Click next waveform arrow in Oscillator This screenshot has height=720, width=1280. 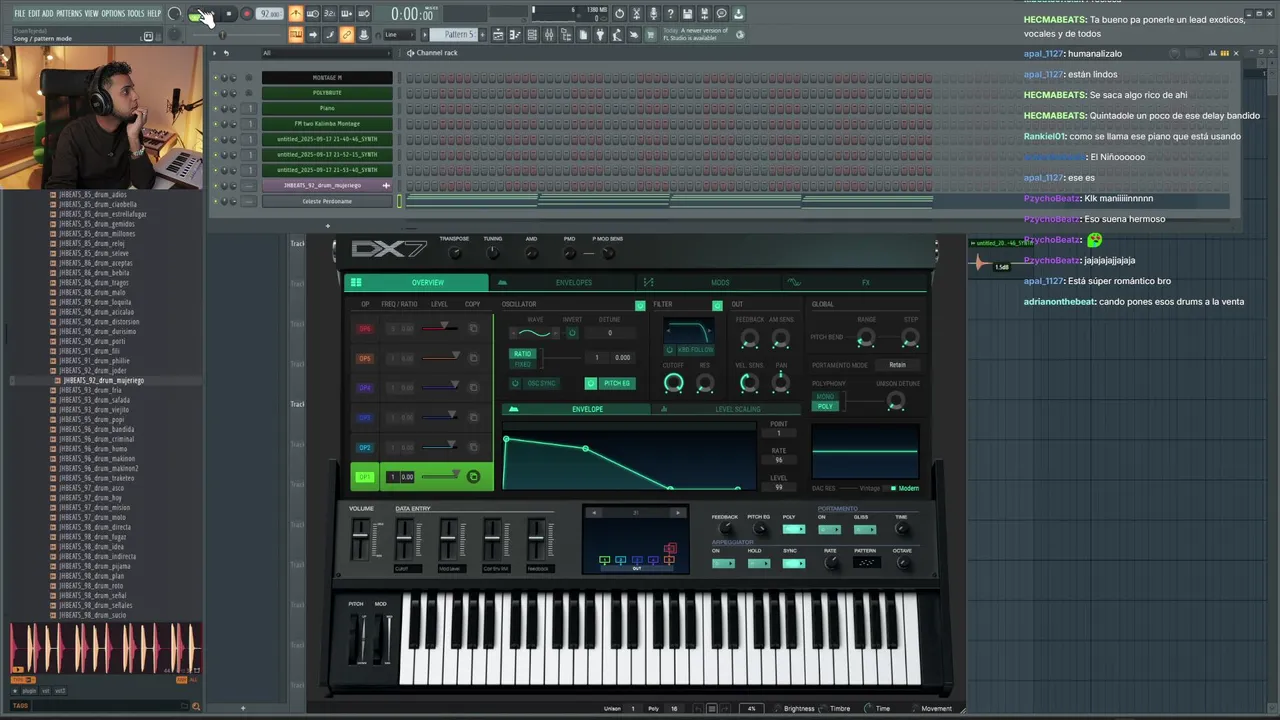coord(555,334)
